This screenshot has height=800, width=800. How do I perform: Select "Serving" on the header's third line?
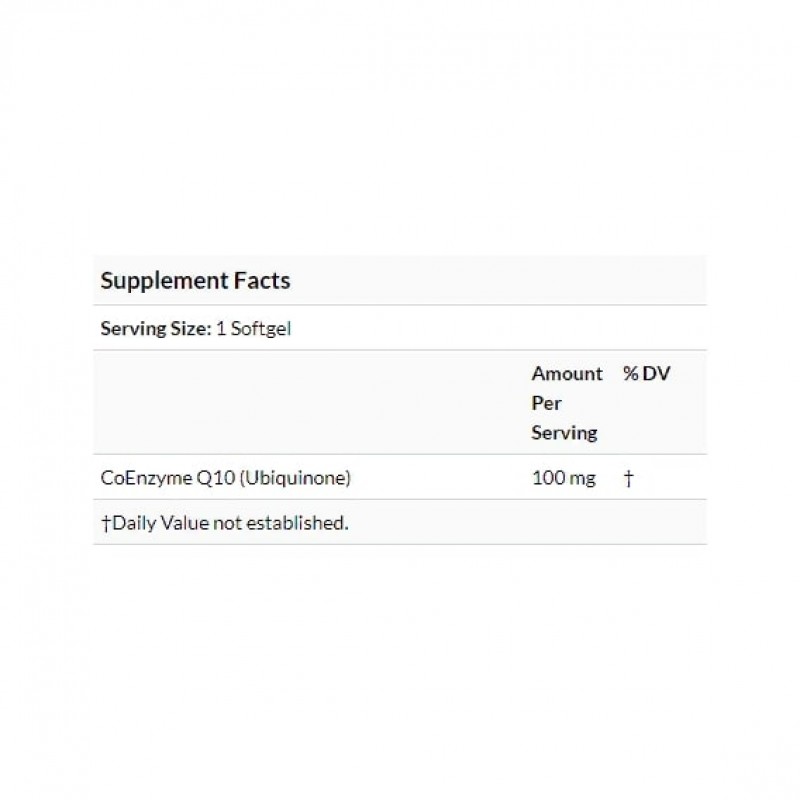[564, 433]
